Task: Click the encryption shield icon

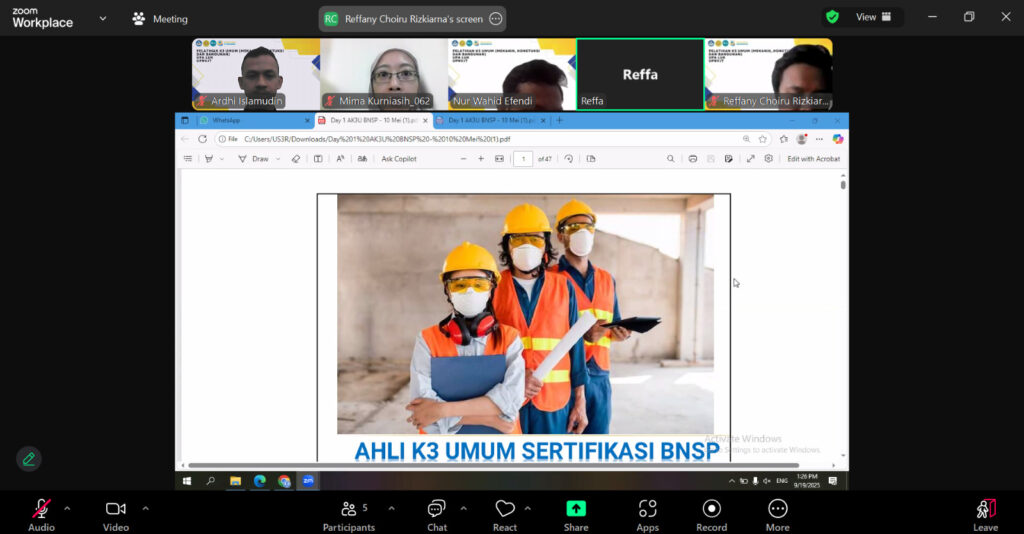Action: (832, 17)
